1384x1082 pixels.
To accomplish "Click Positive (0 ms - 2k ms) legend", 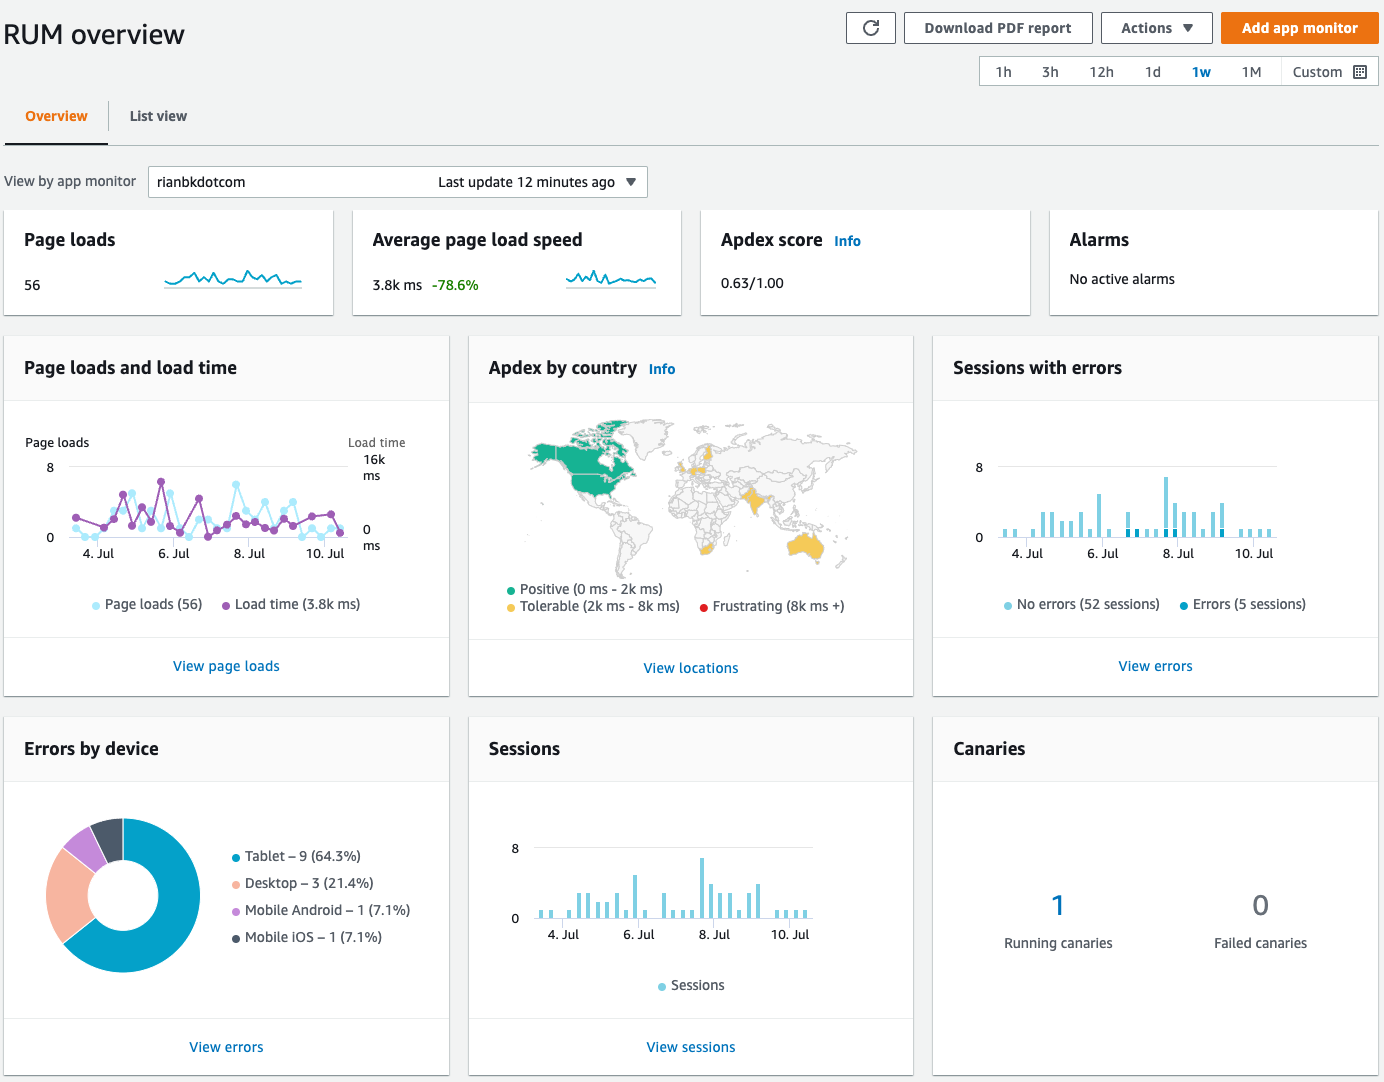I will click(x=585, y=589).
